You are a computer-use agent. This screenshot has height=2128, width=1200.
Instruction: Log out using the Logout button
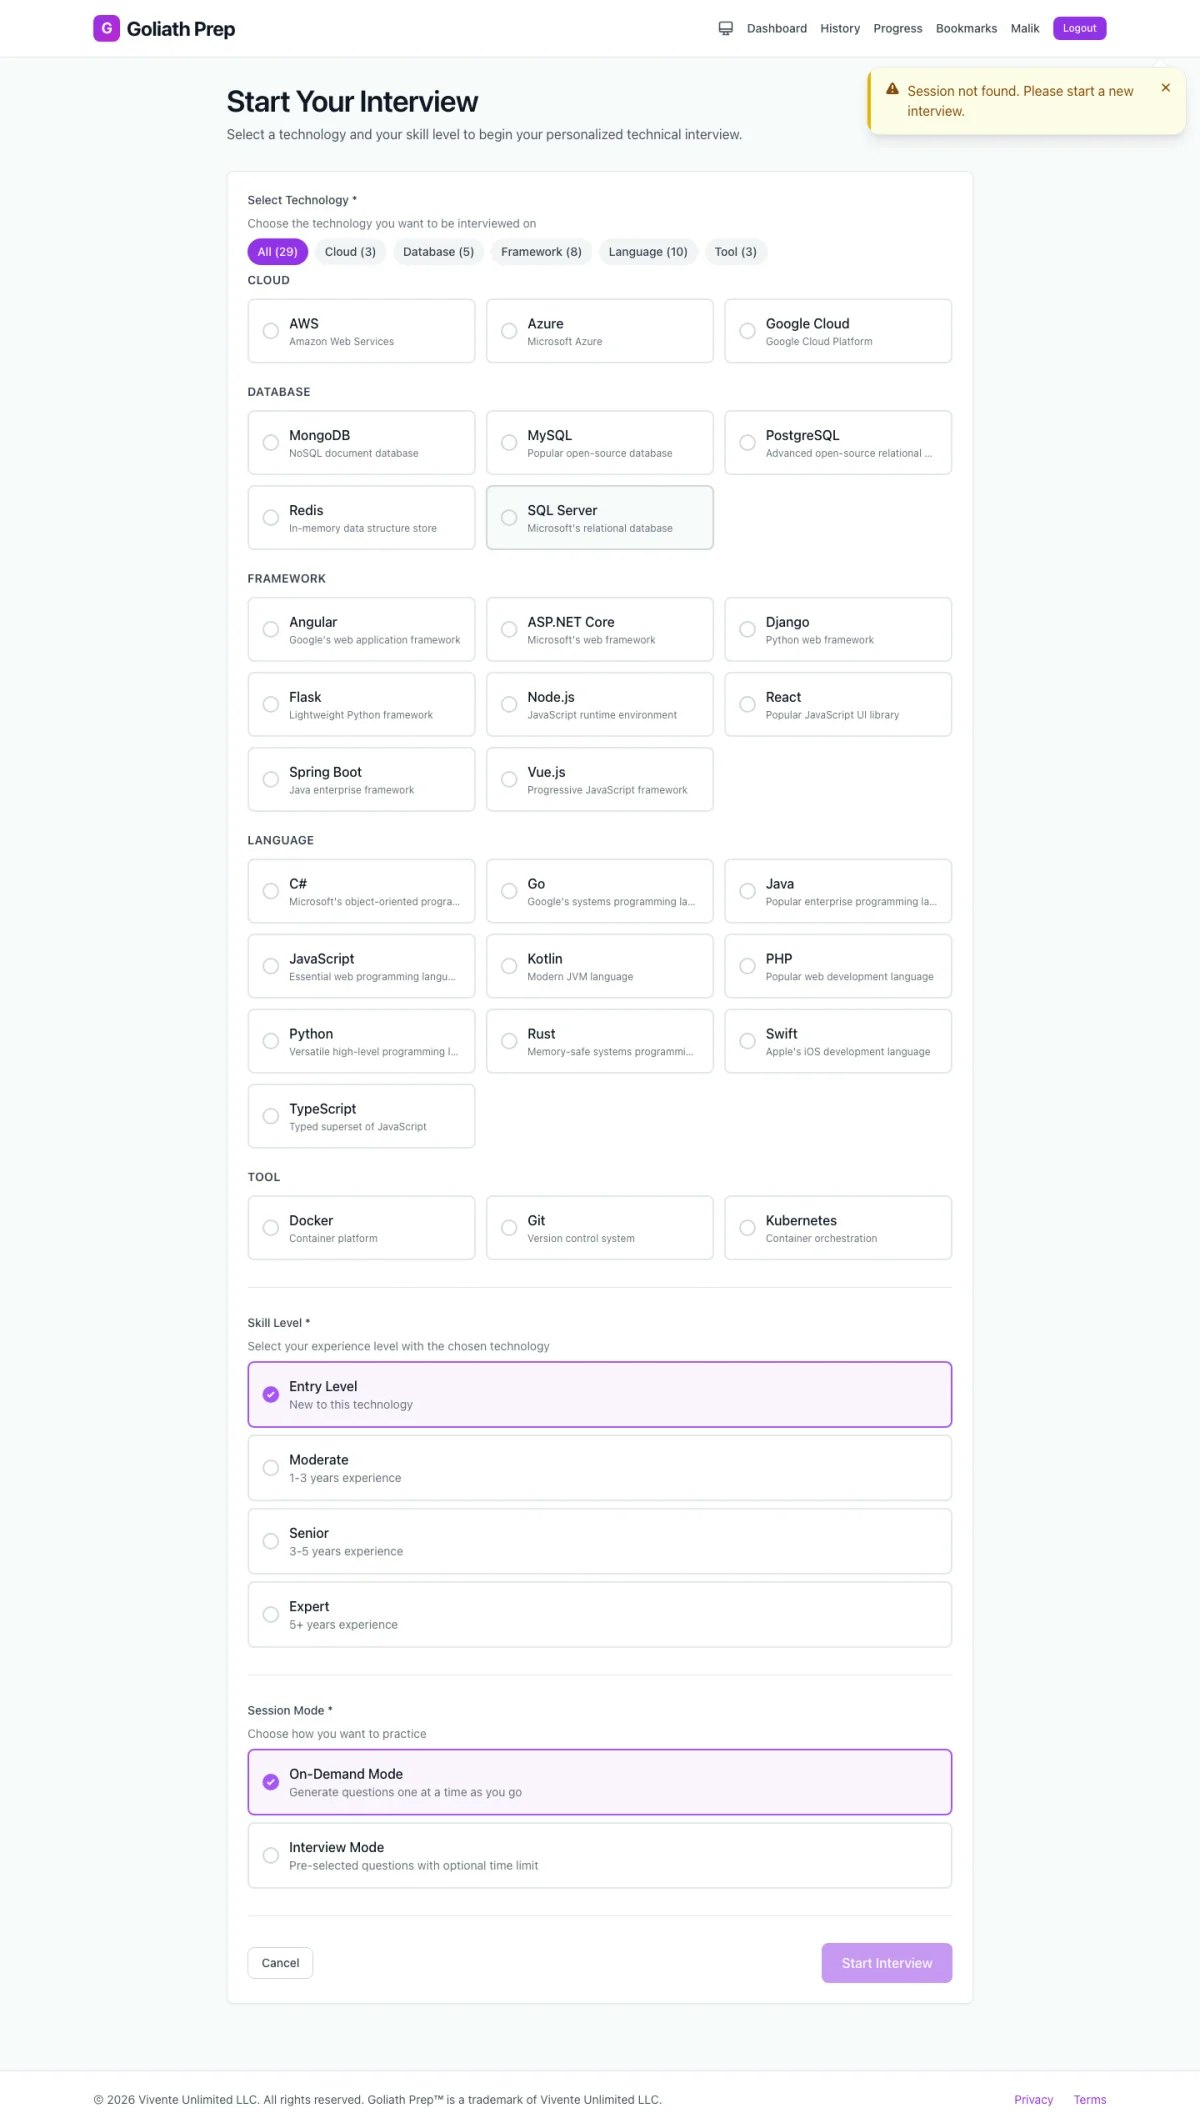pyautogui.click(x=1079, y=28)
